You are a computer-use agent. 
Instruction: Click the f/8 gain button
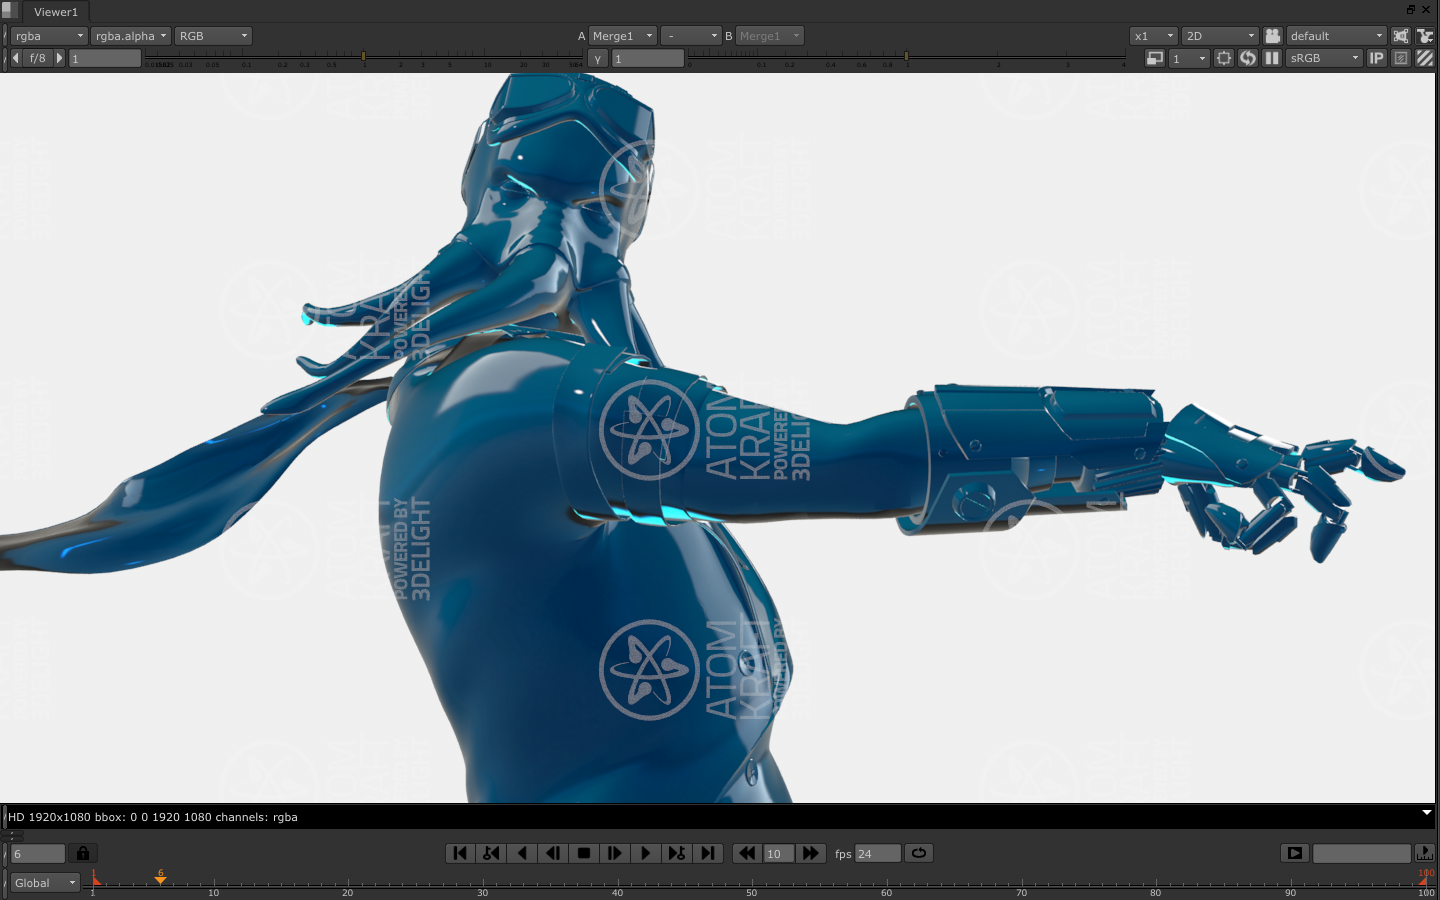37,58
